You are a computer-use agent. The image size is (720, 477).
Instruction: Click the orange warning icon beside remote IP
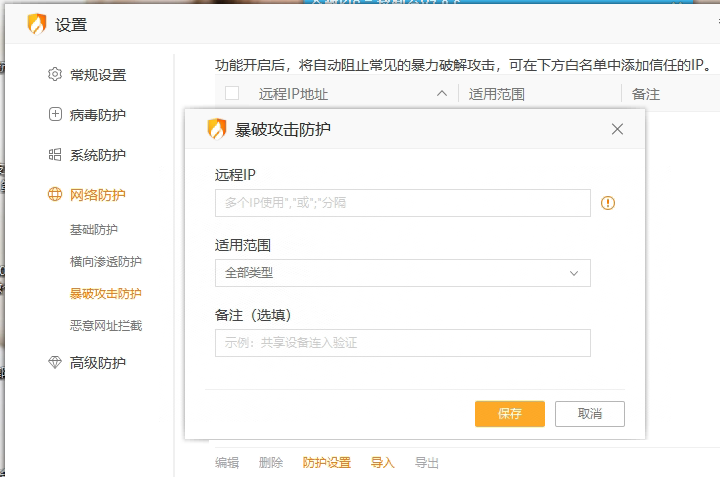(608, 203)
